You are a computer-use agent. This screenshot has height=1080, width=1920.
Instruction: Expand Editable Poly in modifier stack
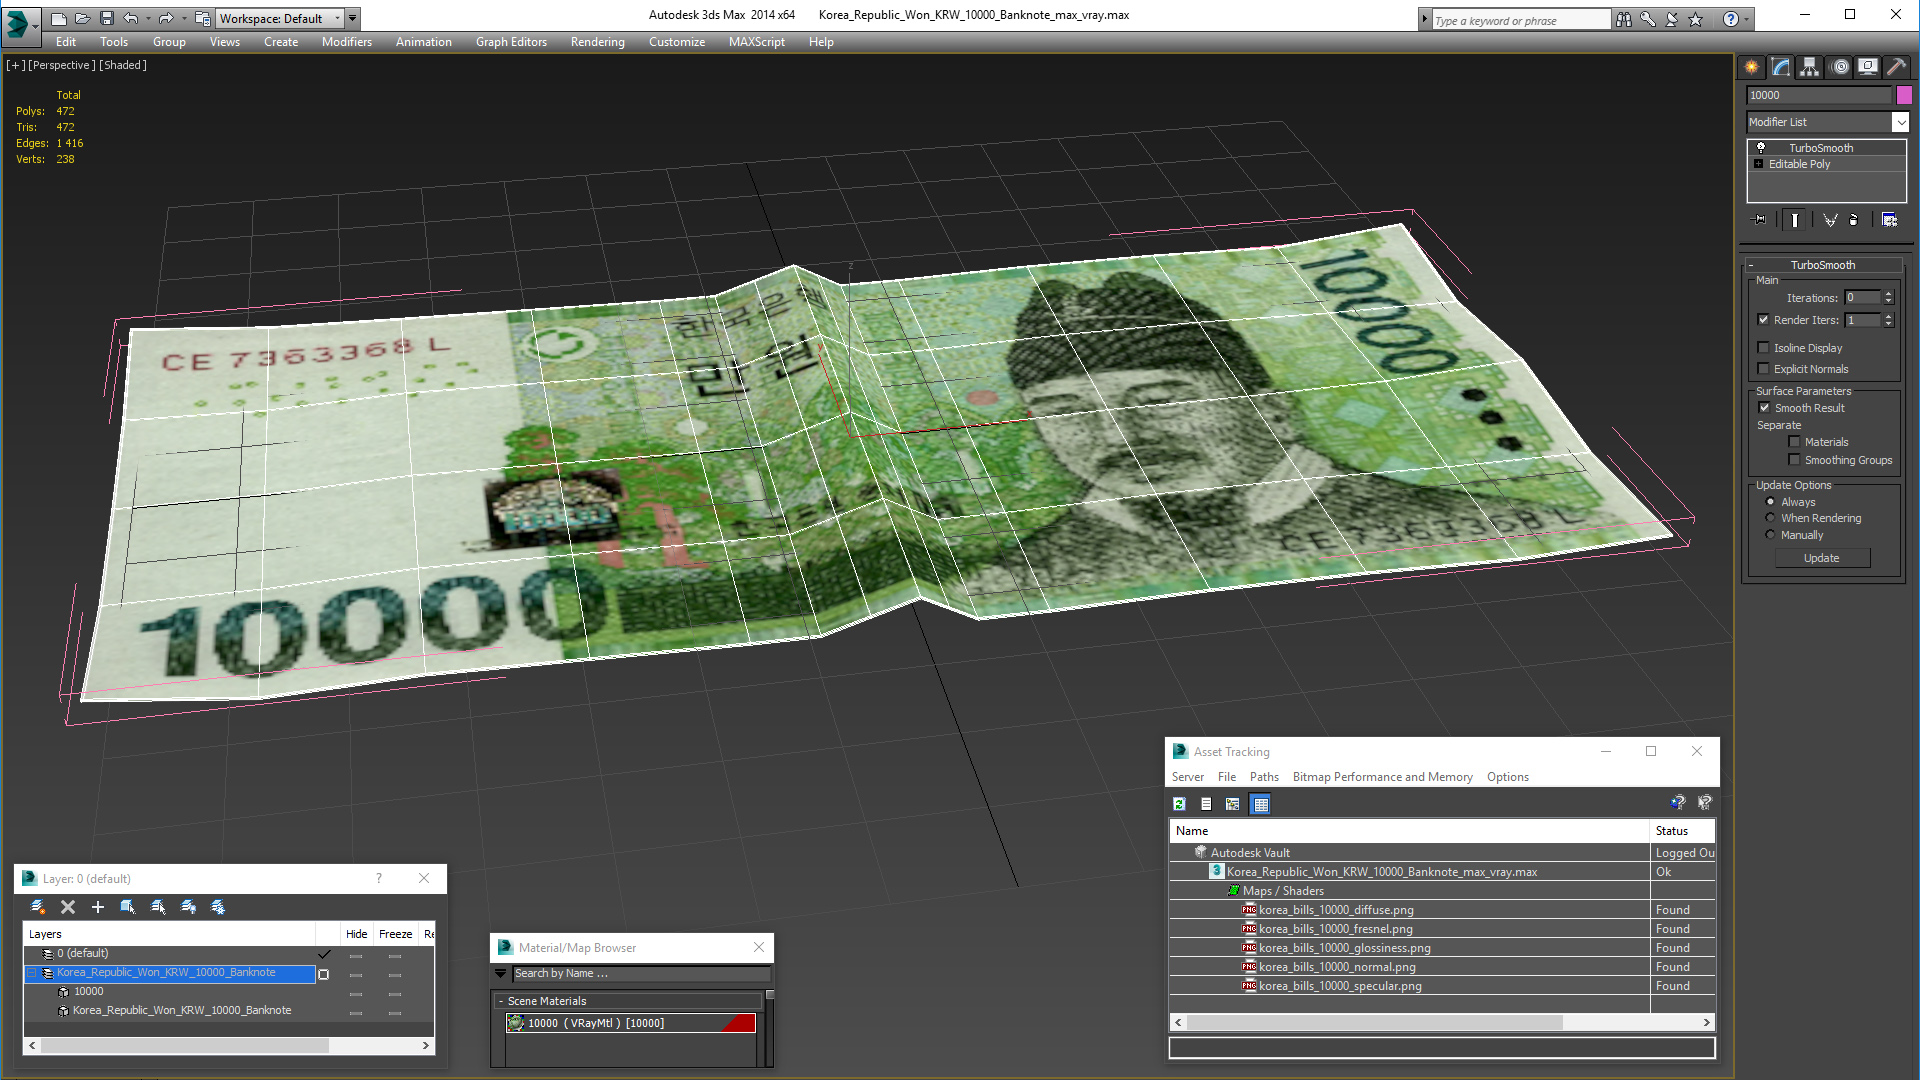click(1759, 164)
